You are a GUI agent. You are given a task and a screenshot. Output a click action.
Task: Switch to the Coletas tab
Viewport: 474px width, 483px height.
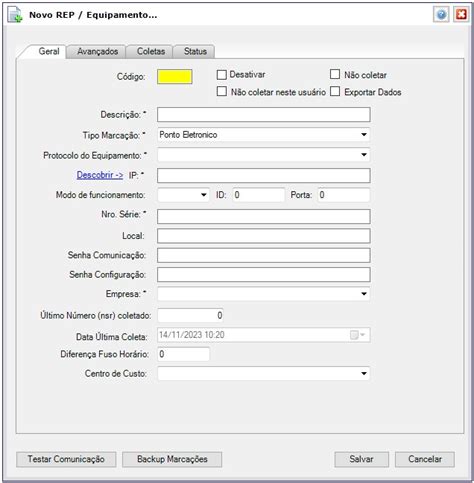click(151, 52)
